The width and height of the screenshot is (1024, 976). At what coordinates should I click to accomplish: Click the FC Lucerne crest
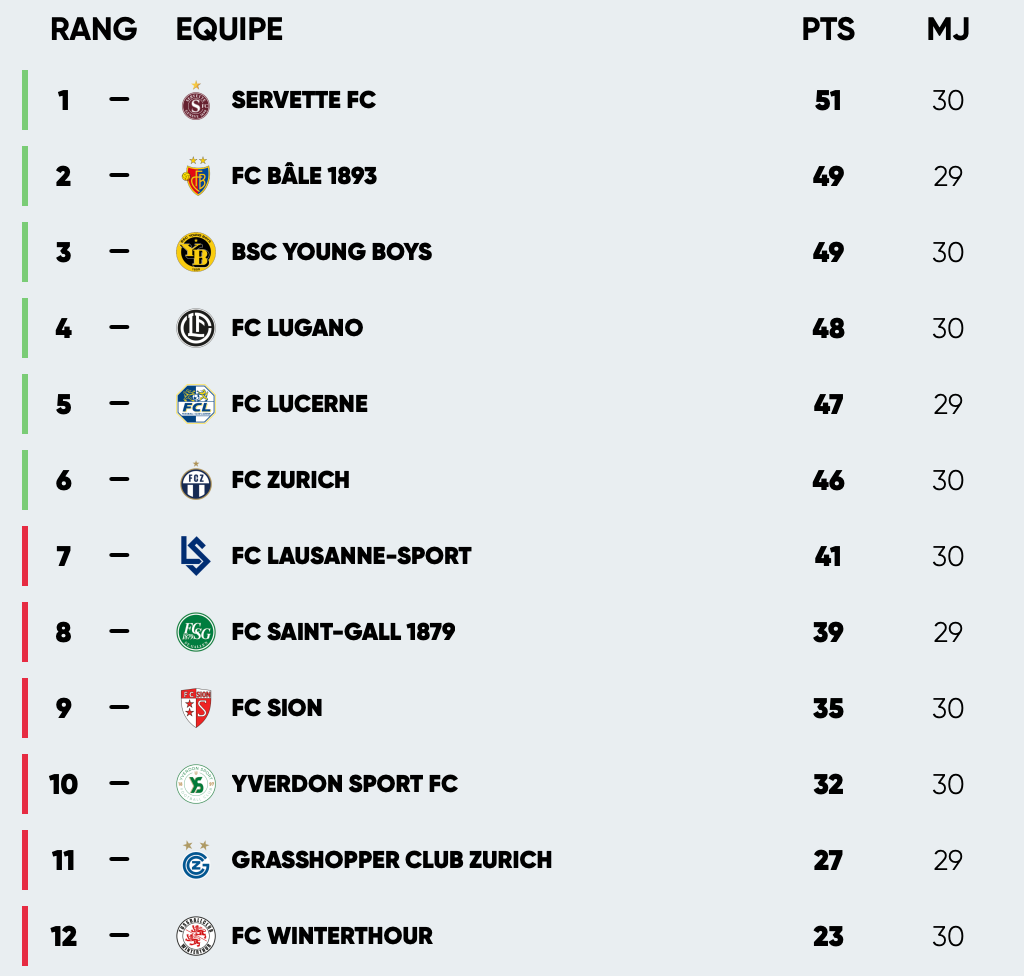pyautogui.click(x=196, y=404)
